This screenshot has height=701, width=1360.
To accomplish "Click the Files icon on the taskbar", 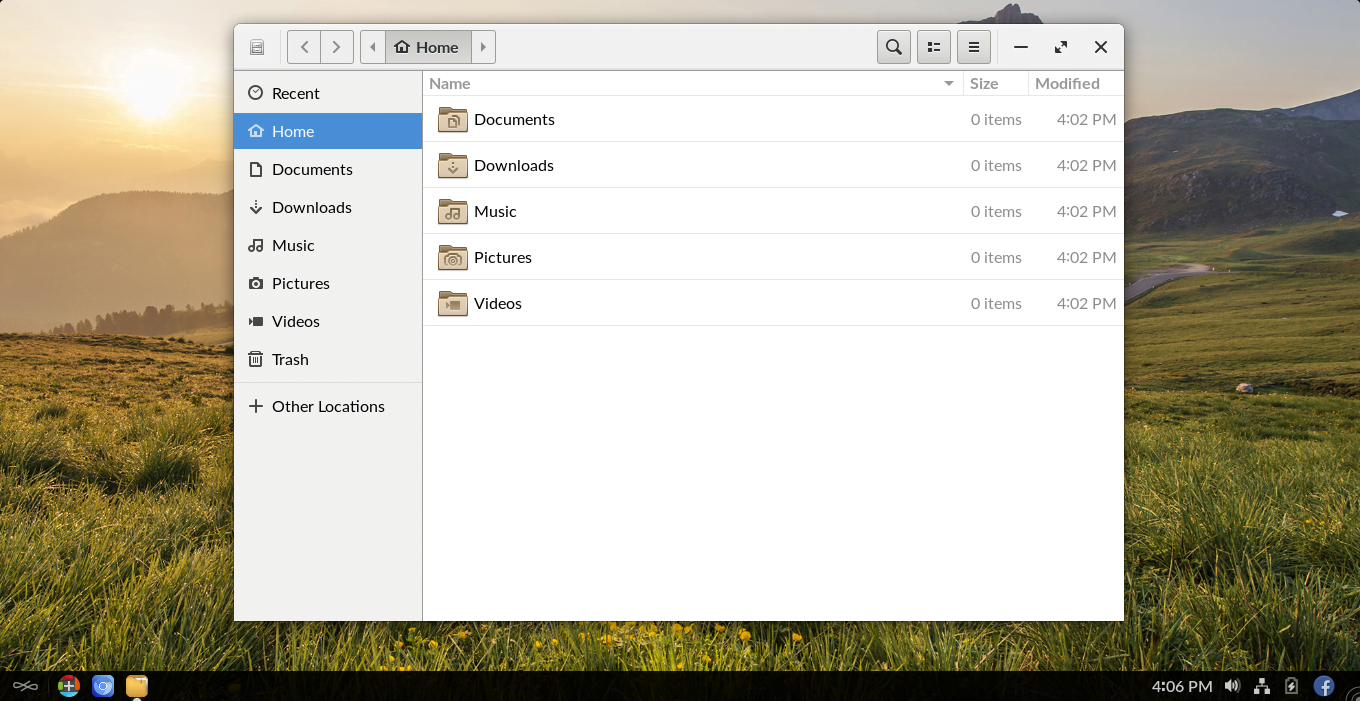I will (x=137, y=686).
